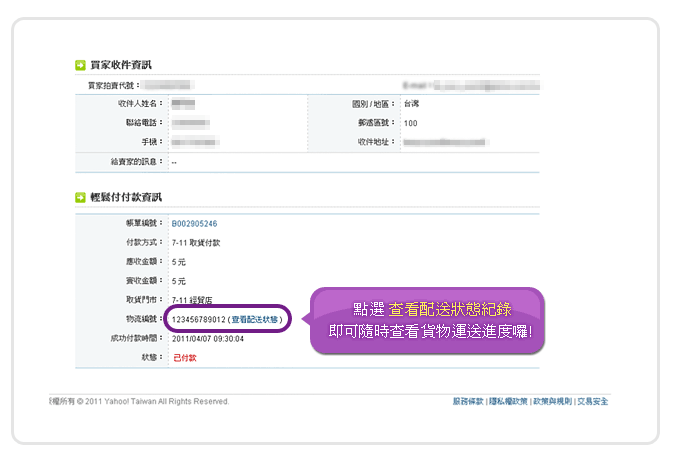The height and width of the screenshot is (464, 675).
Task: Open 服務條款 footer link
Action: [x=468, y=401]
